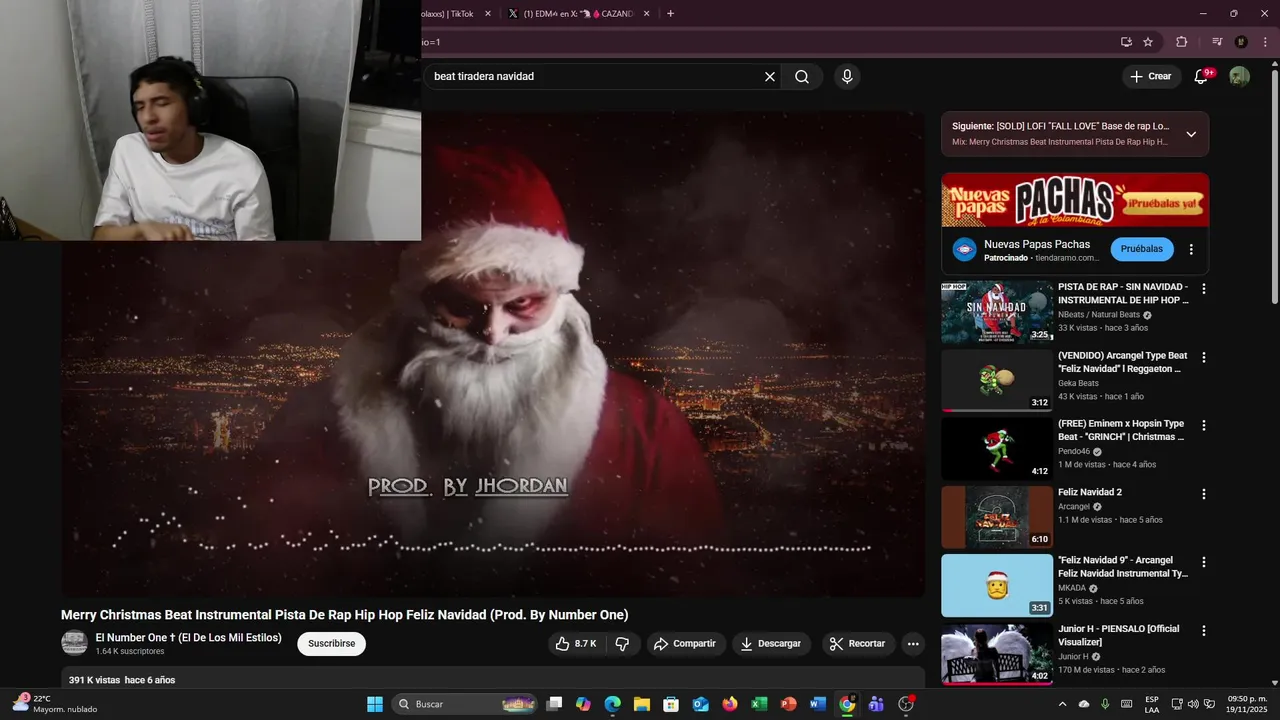Open the Chrome profile avatar
The width and height of the screenshot is (1280, 720).
[x=1241, y=42]
